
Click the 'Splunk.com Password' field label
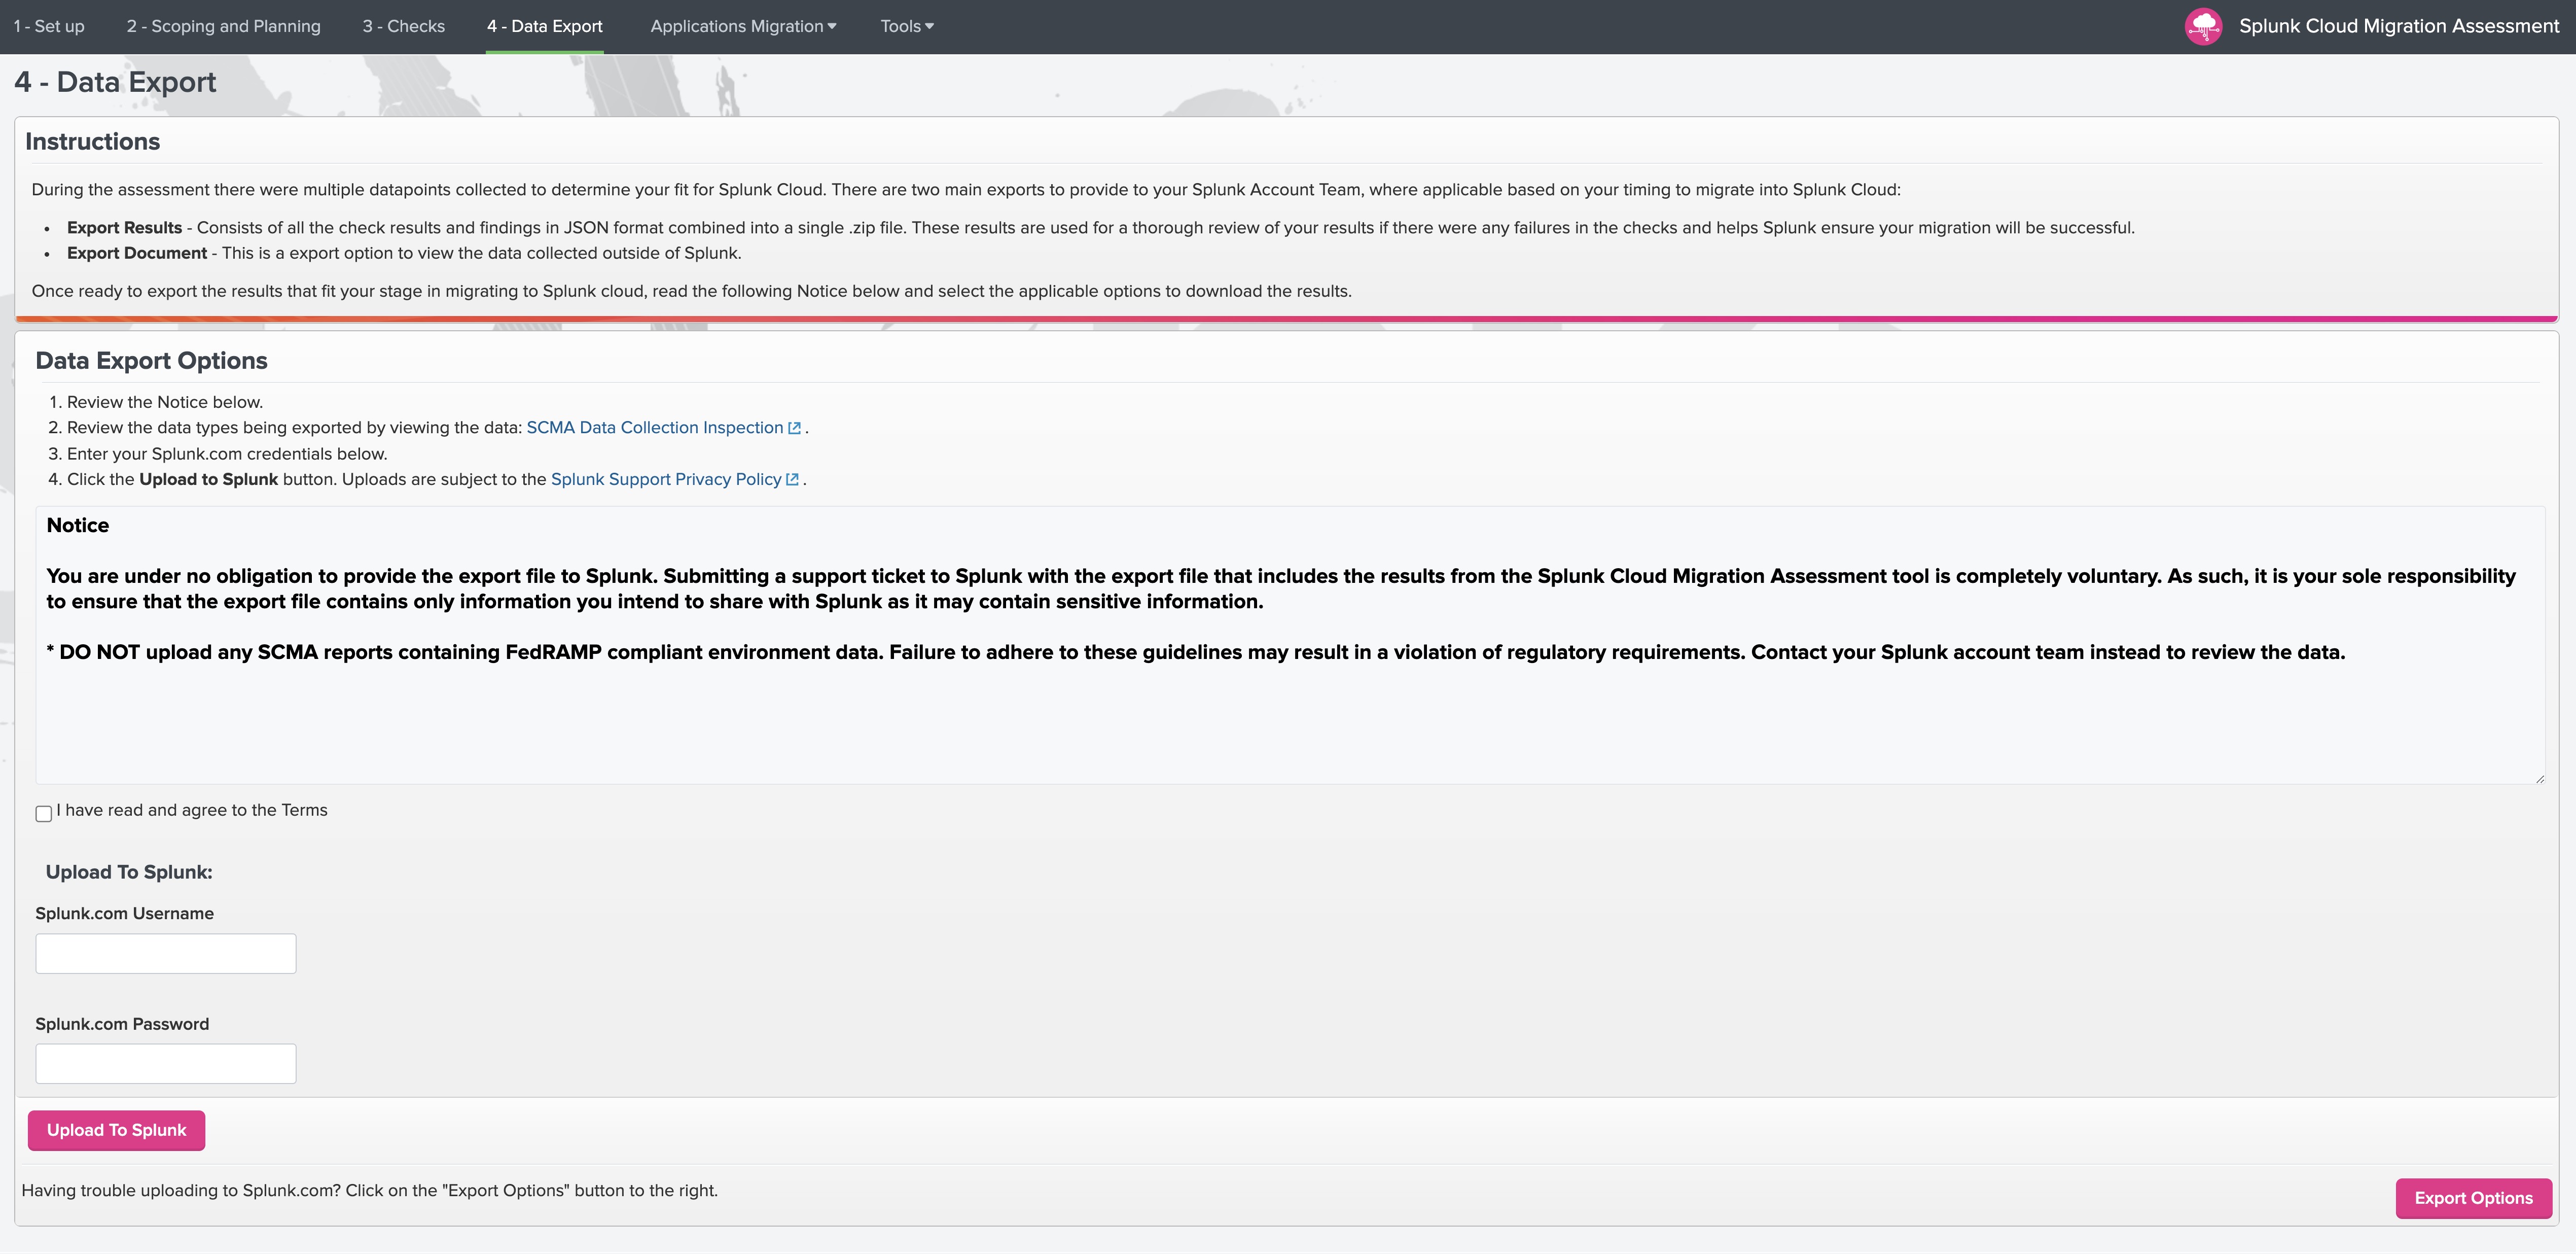[x=122, y=1025]
